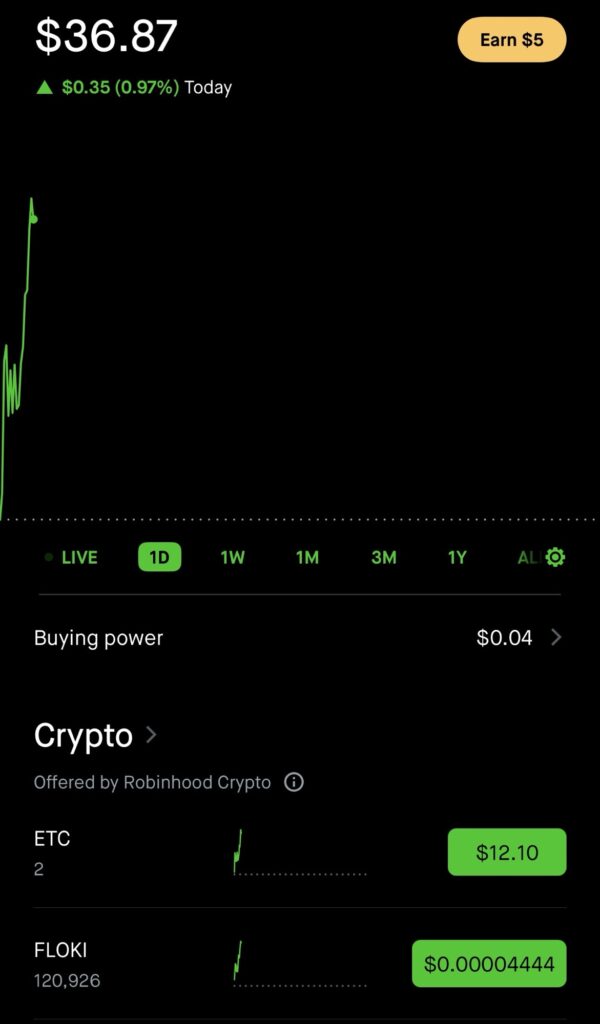Toggle the ETC $12.10 price button
Screen dimensions: 600x1024
[507, 852]
